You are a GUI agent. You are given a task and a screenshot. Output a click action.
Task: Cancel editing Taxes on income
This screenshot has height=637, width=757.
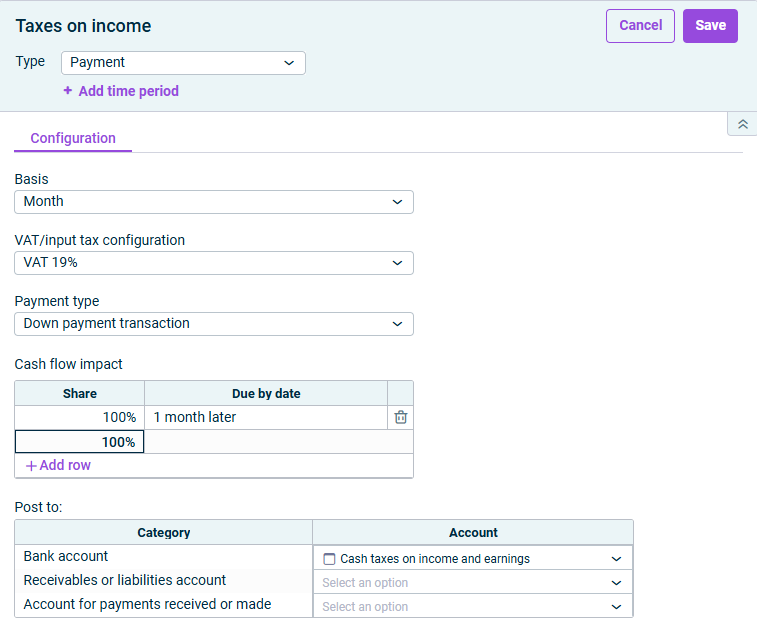640,26
